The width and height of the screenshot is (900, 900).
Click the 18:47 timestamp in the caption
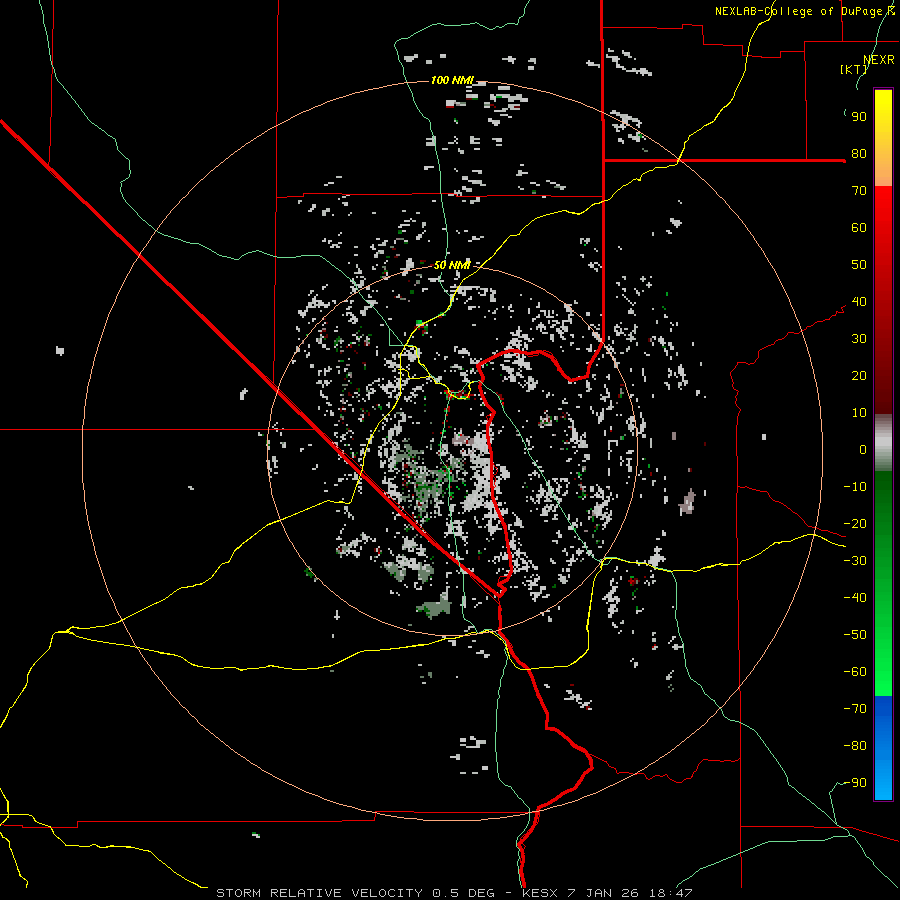tap(670, 893)
